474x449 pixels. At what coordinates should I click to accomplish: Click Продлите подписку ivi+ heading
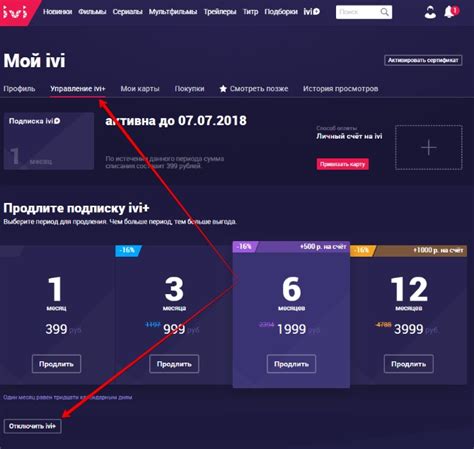point(76,208)
